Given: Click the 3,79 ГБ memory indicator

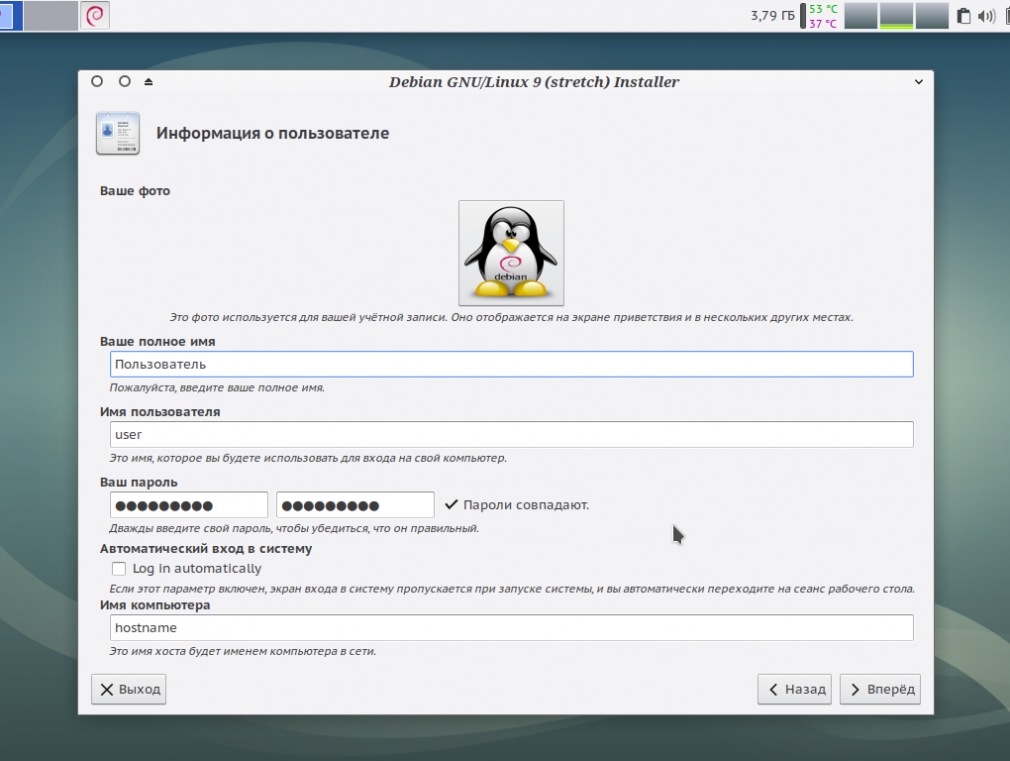Looking at the screenshot, I should [x=772, y=15].
